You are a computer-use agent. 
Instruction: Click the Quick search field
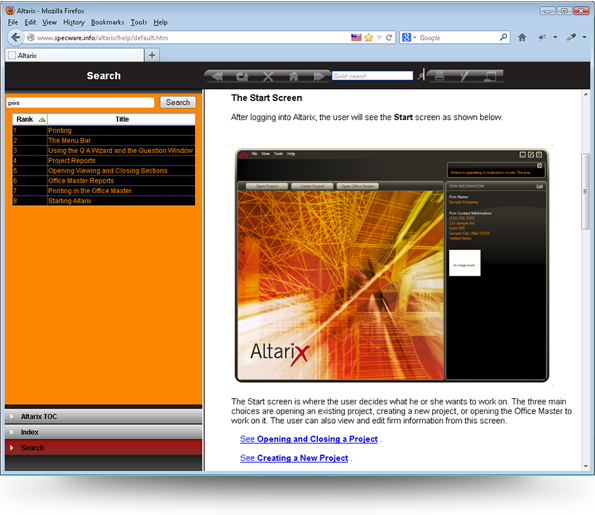point(372,76)
